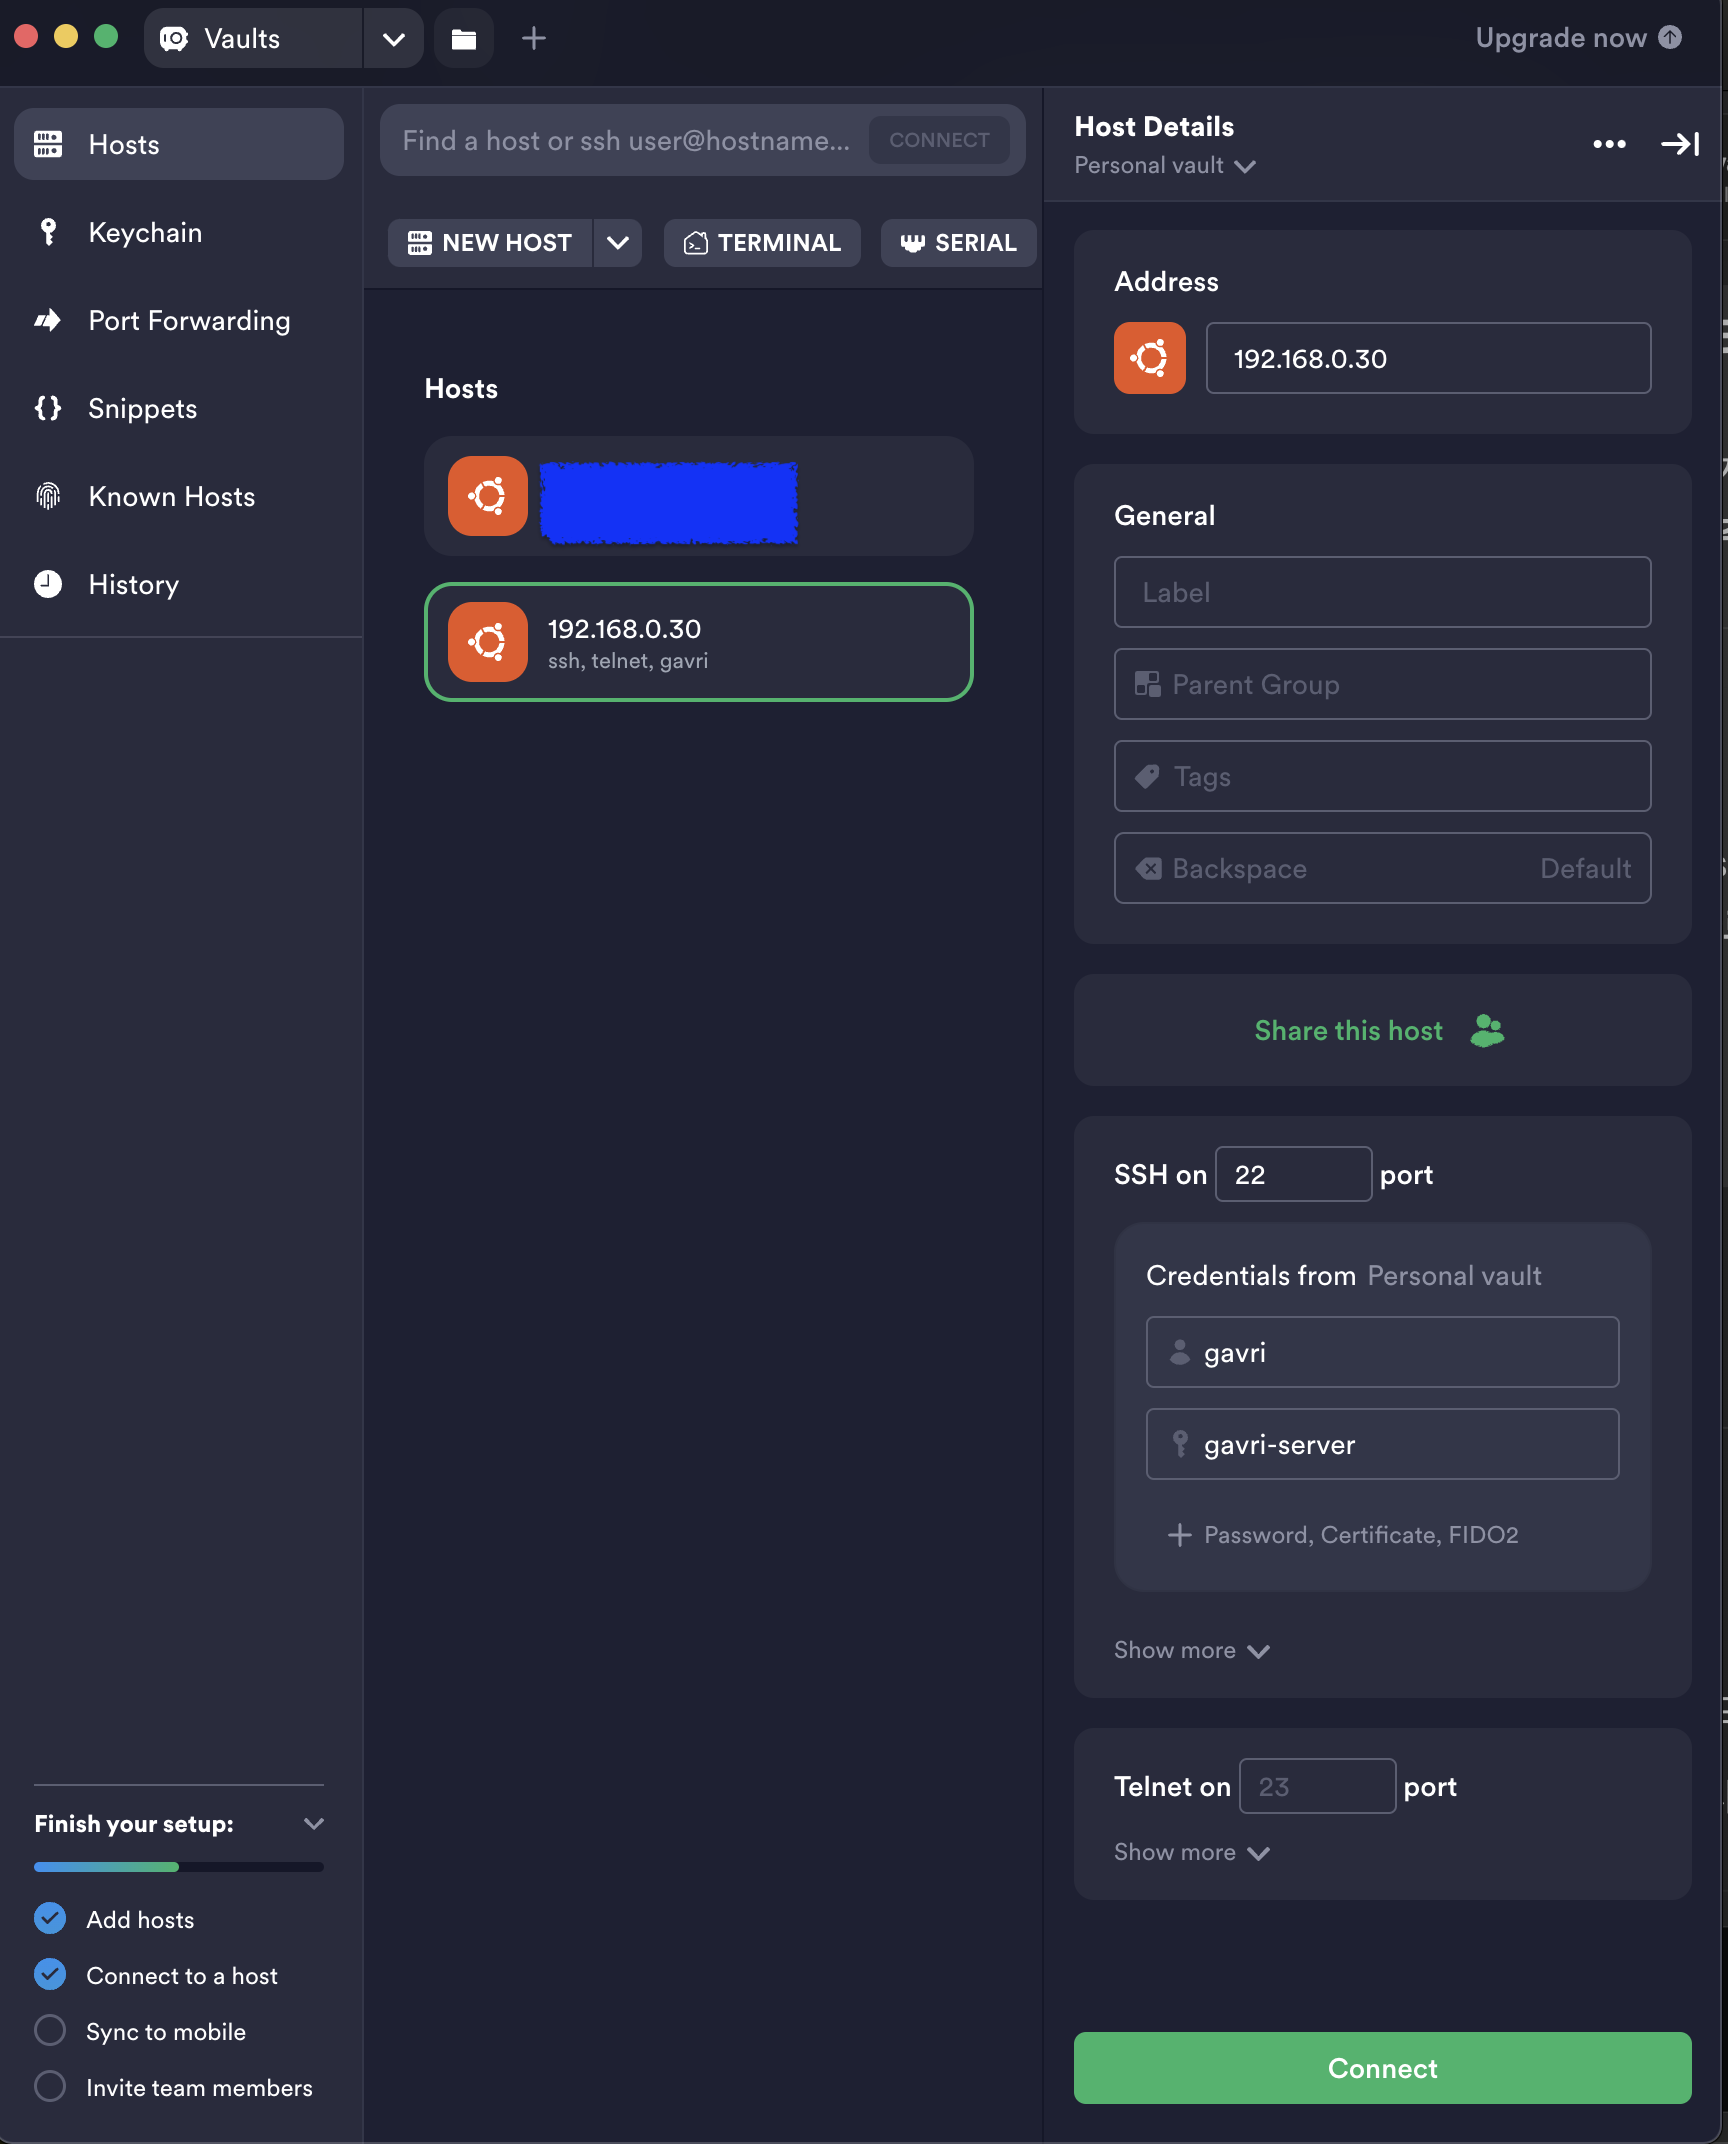Click the share people icon
The height and width of the screenshot is (2144, 1728).
click(x=1488, y=1030)
